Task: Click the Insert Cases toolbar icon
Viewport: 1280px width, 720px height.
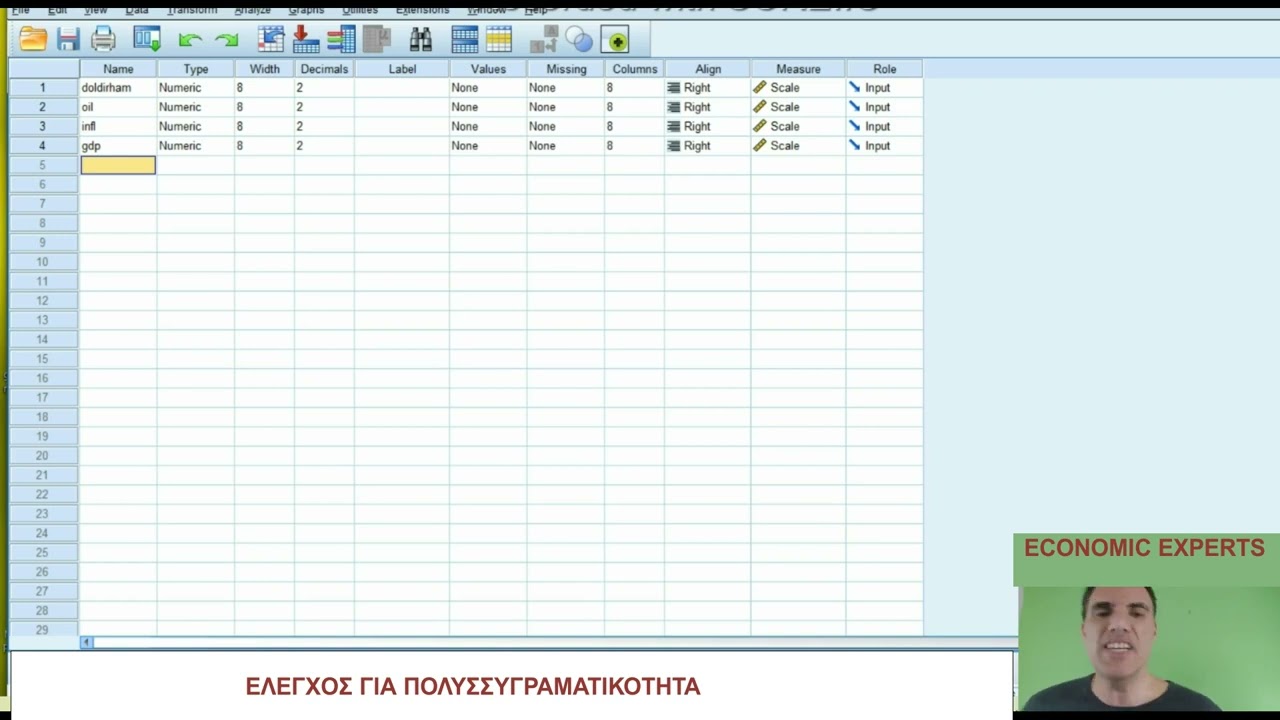Action: pos(465,39)
